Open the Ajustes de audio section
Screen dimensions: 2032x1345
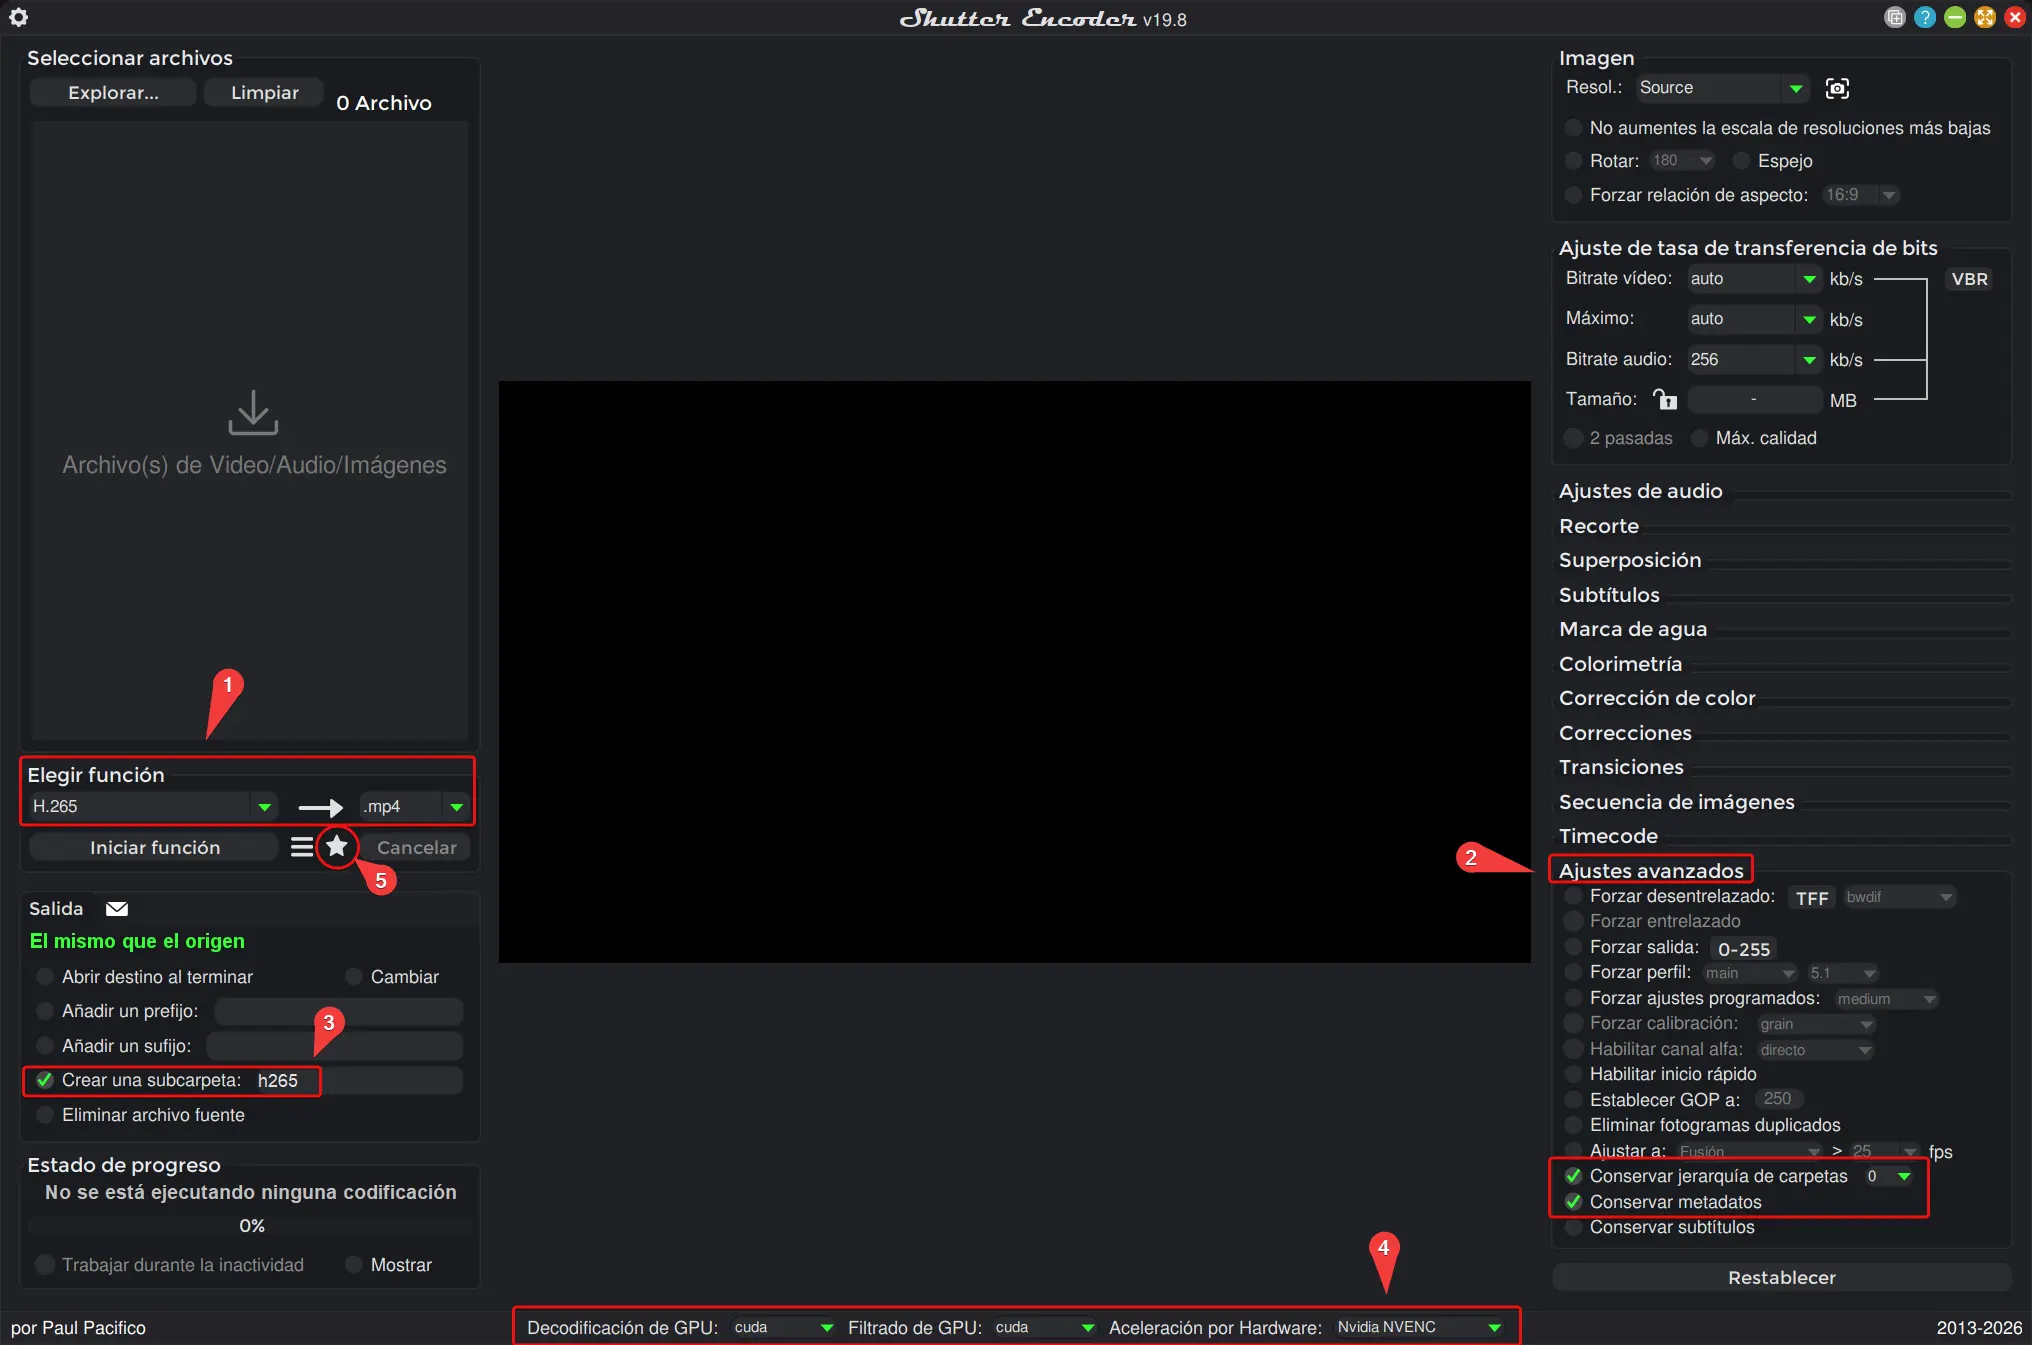coord(1642,490)
